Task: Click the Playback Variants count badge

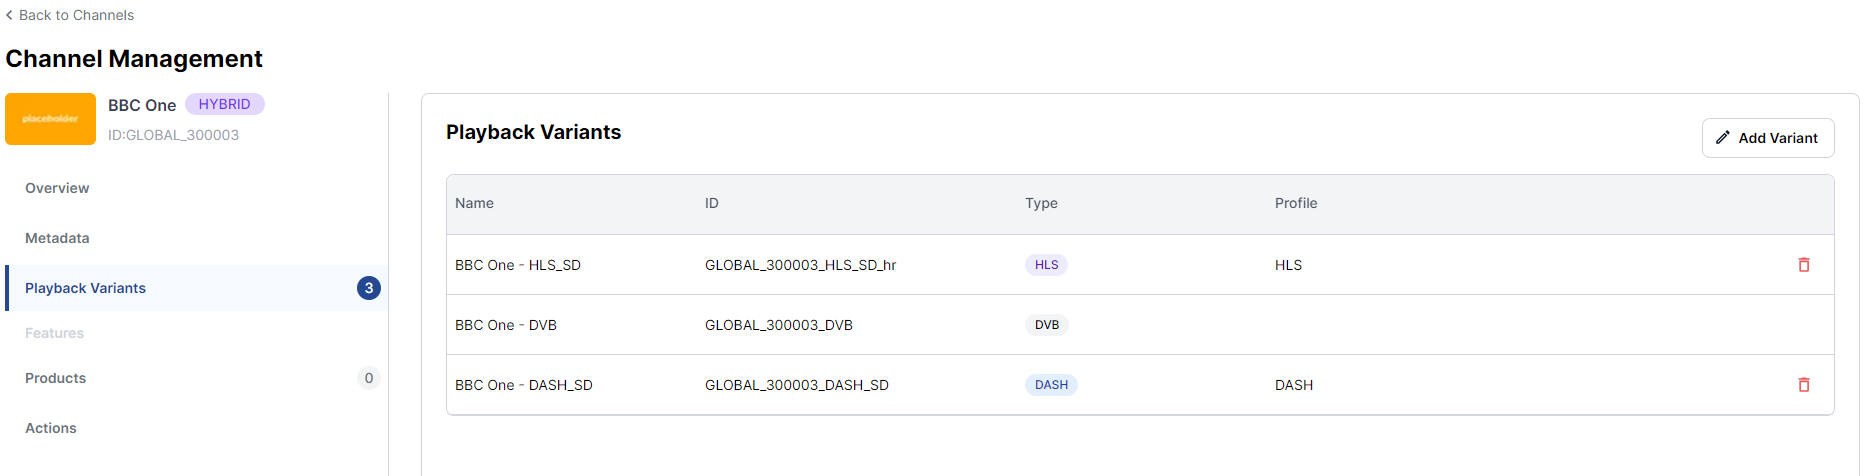Action: 368,288
